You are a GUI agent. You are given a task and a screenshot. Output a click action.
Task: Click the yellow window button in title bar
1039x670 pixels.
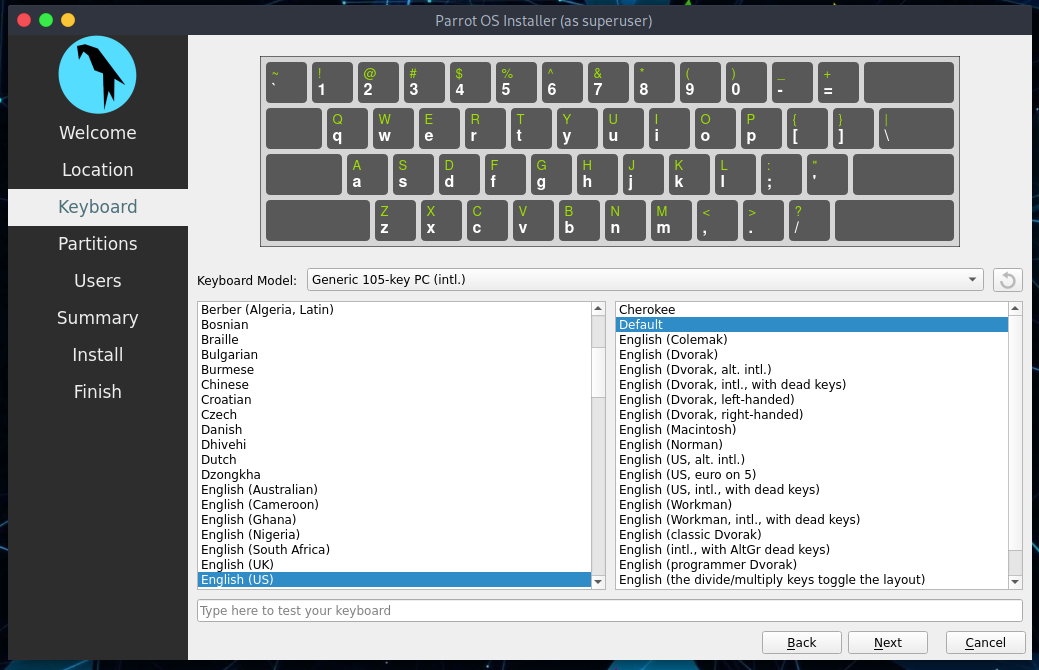pos(68,20)
